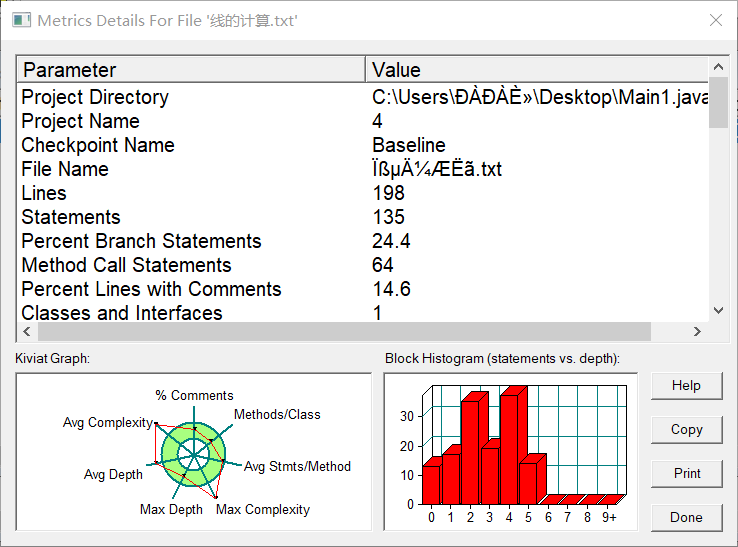Screen dimensions: 738x547
Task: Click the vertical scrollbar thumb
Action: [718, 102]
